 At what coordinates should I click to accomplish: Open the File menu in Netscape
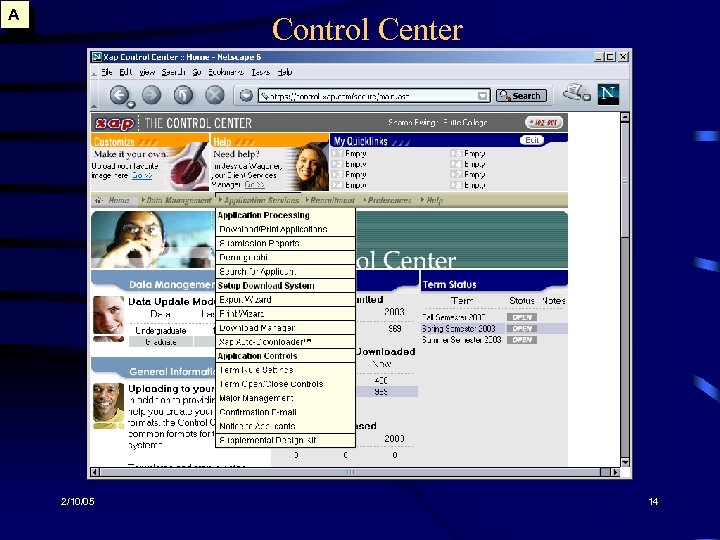107,72
